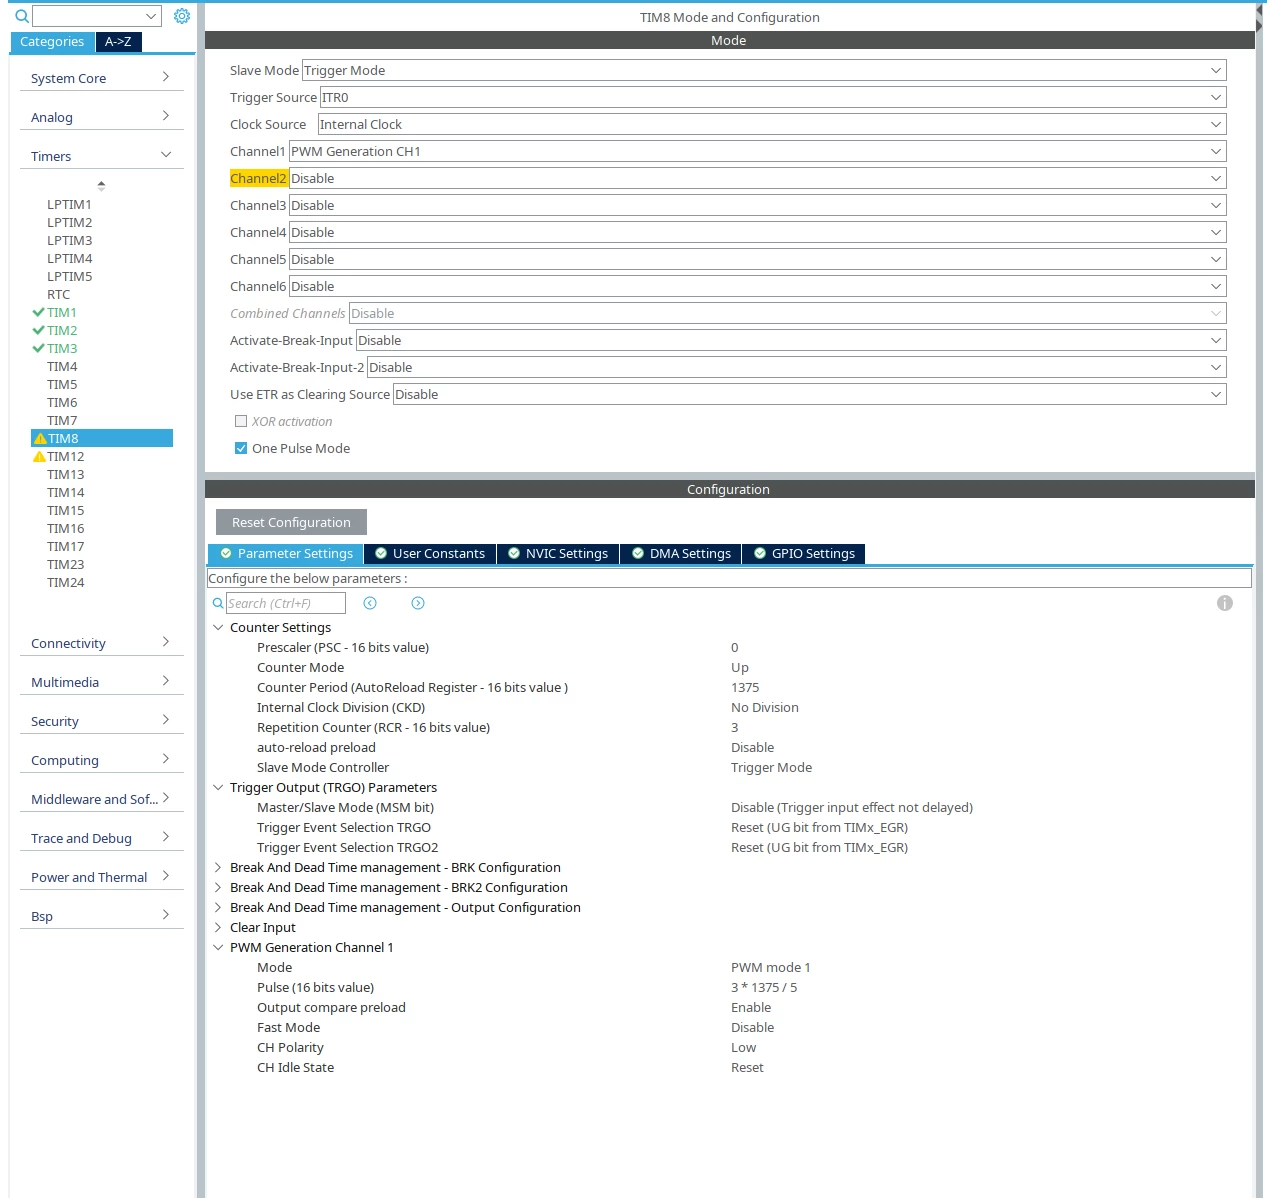Click the magnifier icon beside the category search
Image resolution: width=1267 pixels, height=1198 pixels.
[21, 16]
